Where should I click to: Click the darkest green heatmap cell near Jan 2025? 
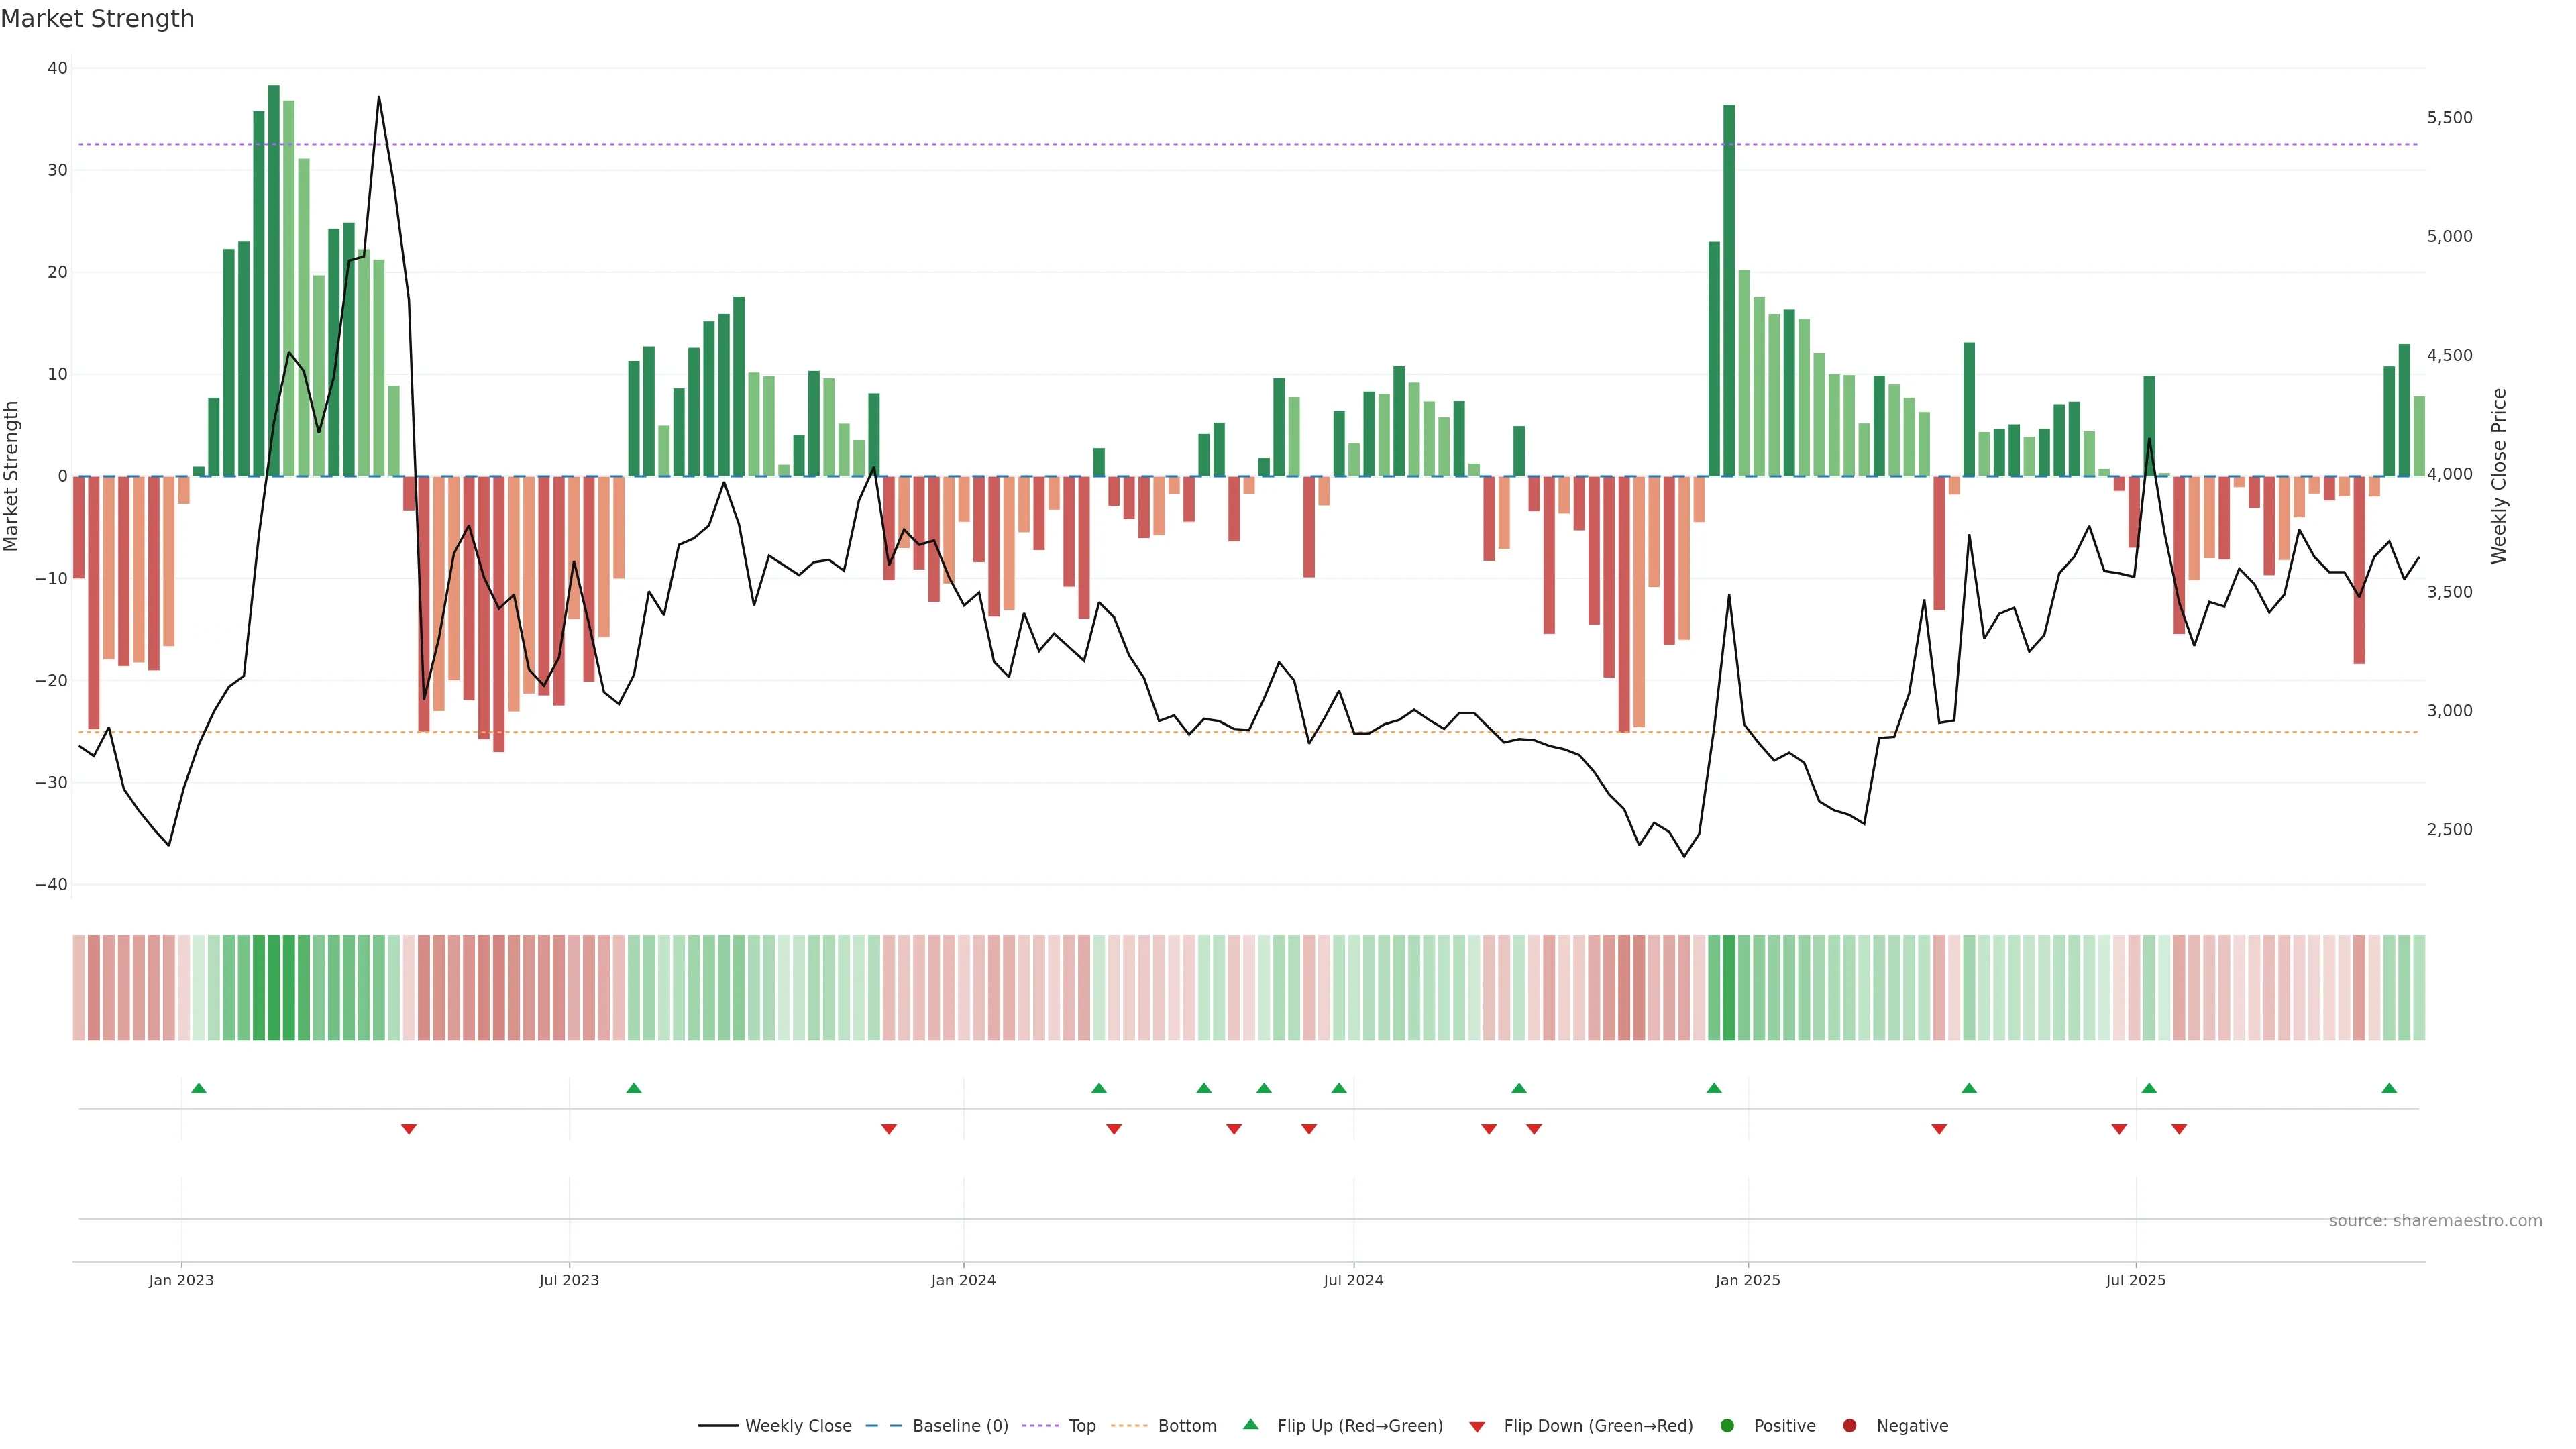(x=1729, y=988)
